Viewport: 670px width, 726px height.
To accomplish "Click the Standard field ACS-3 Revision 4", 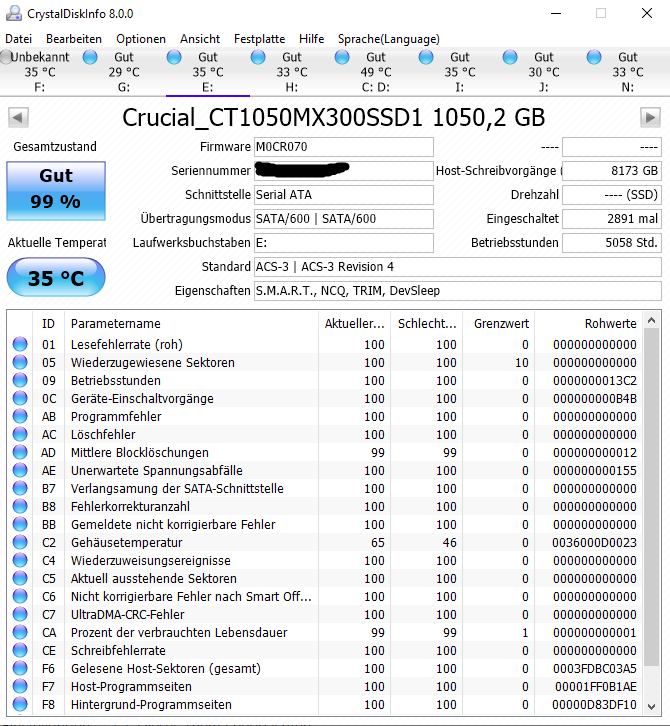I will [457, 267].
